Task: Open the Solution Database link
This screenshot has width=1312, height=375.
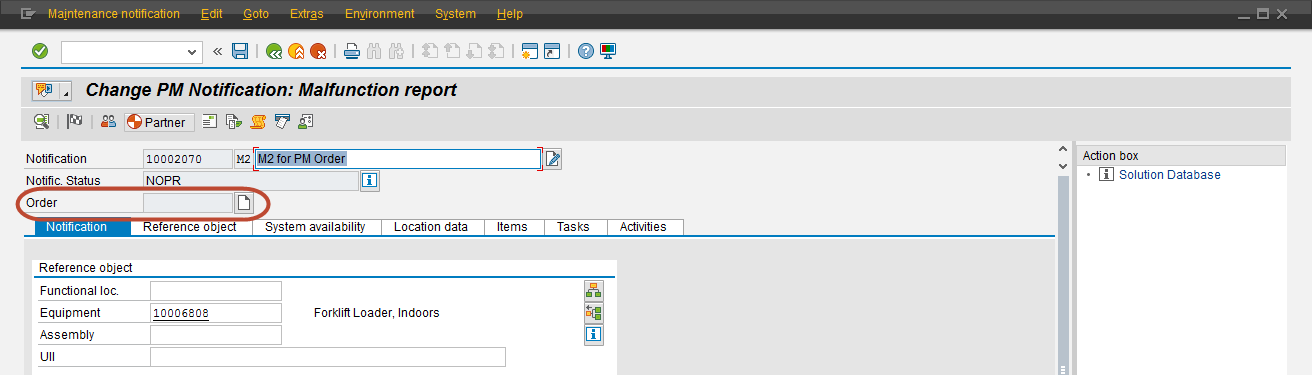Action: coord(1169,175)
